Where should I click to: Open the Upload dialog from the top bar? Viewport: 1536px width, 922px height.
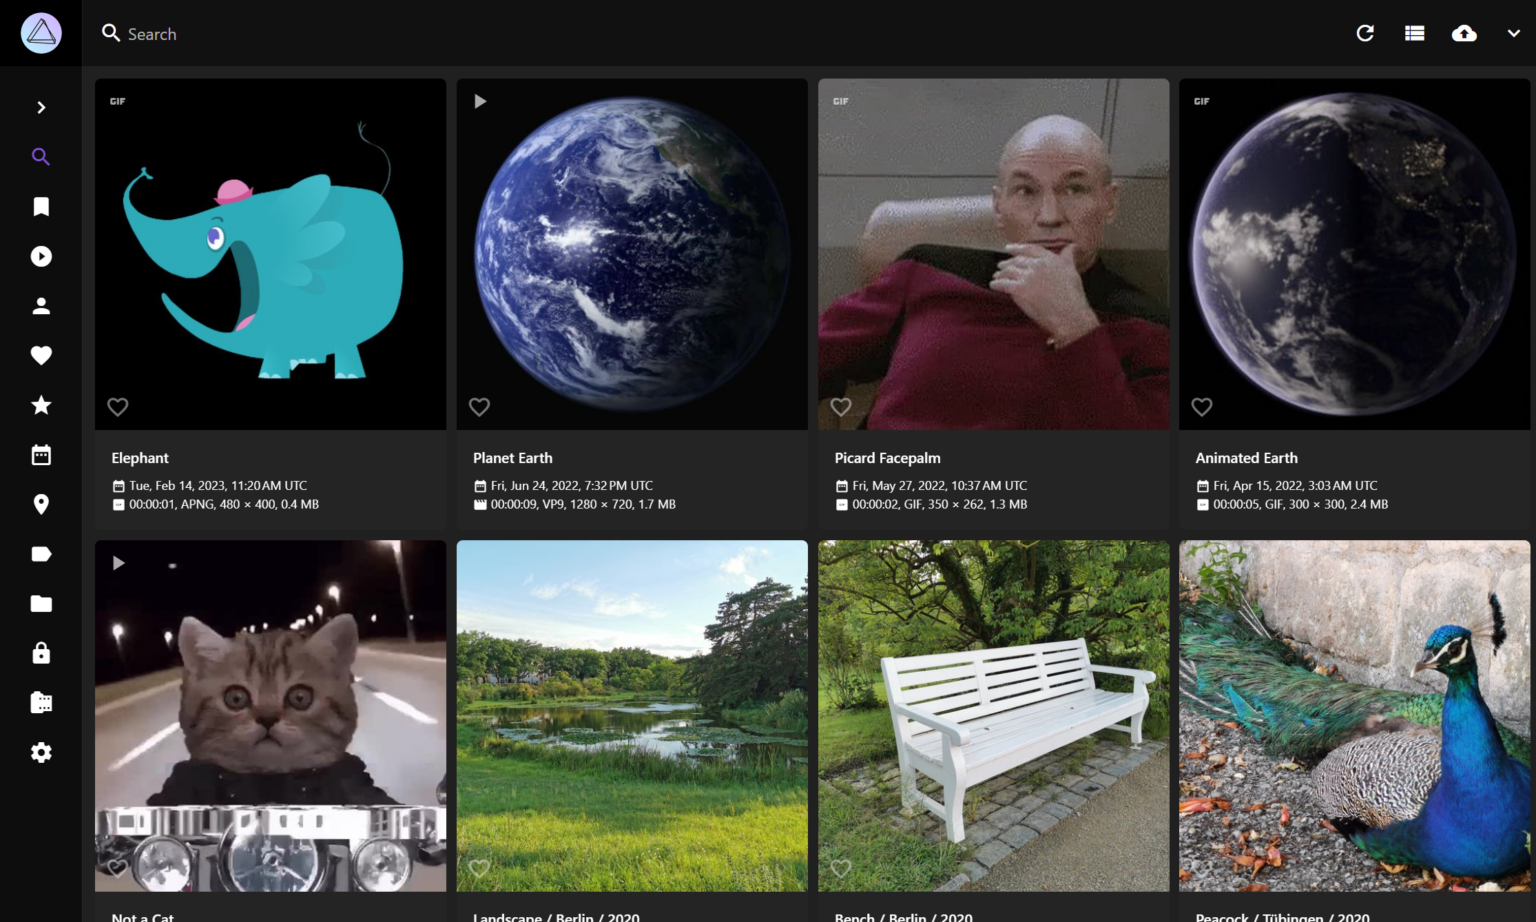[1464, 32]
